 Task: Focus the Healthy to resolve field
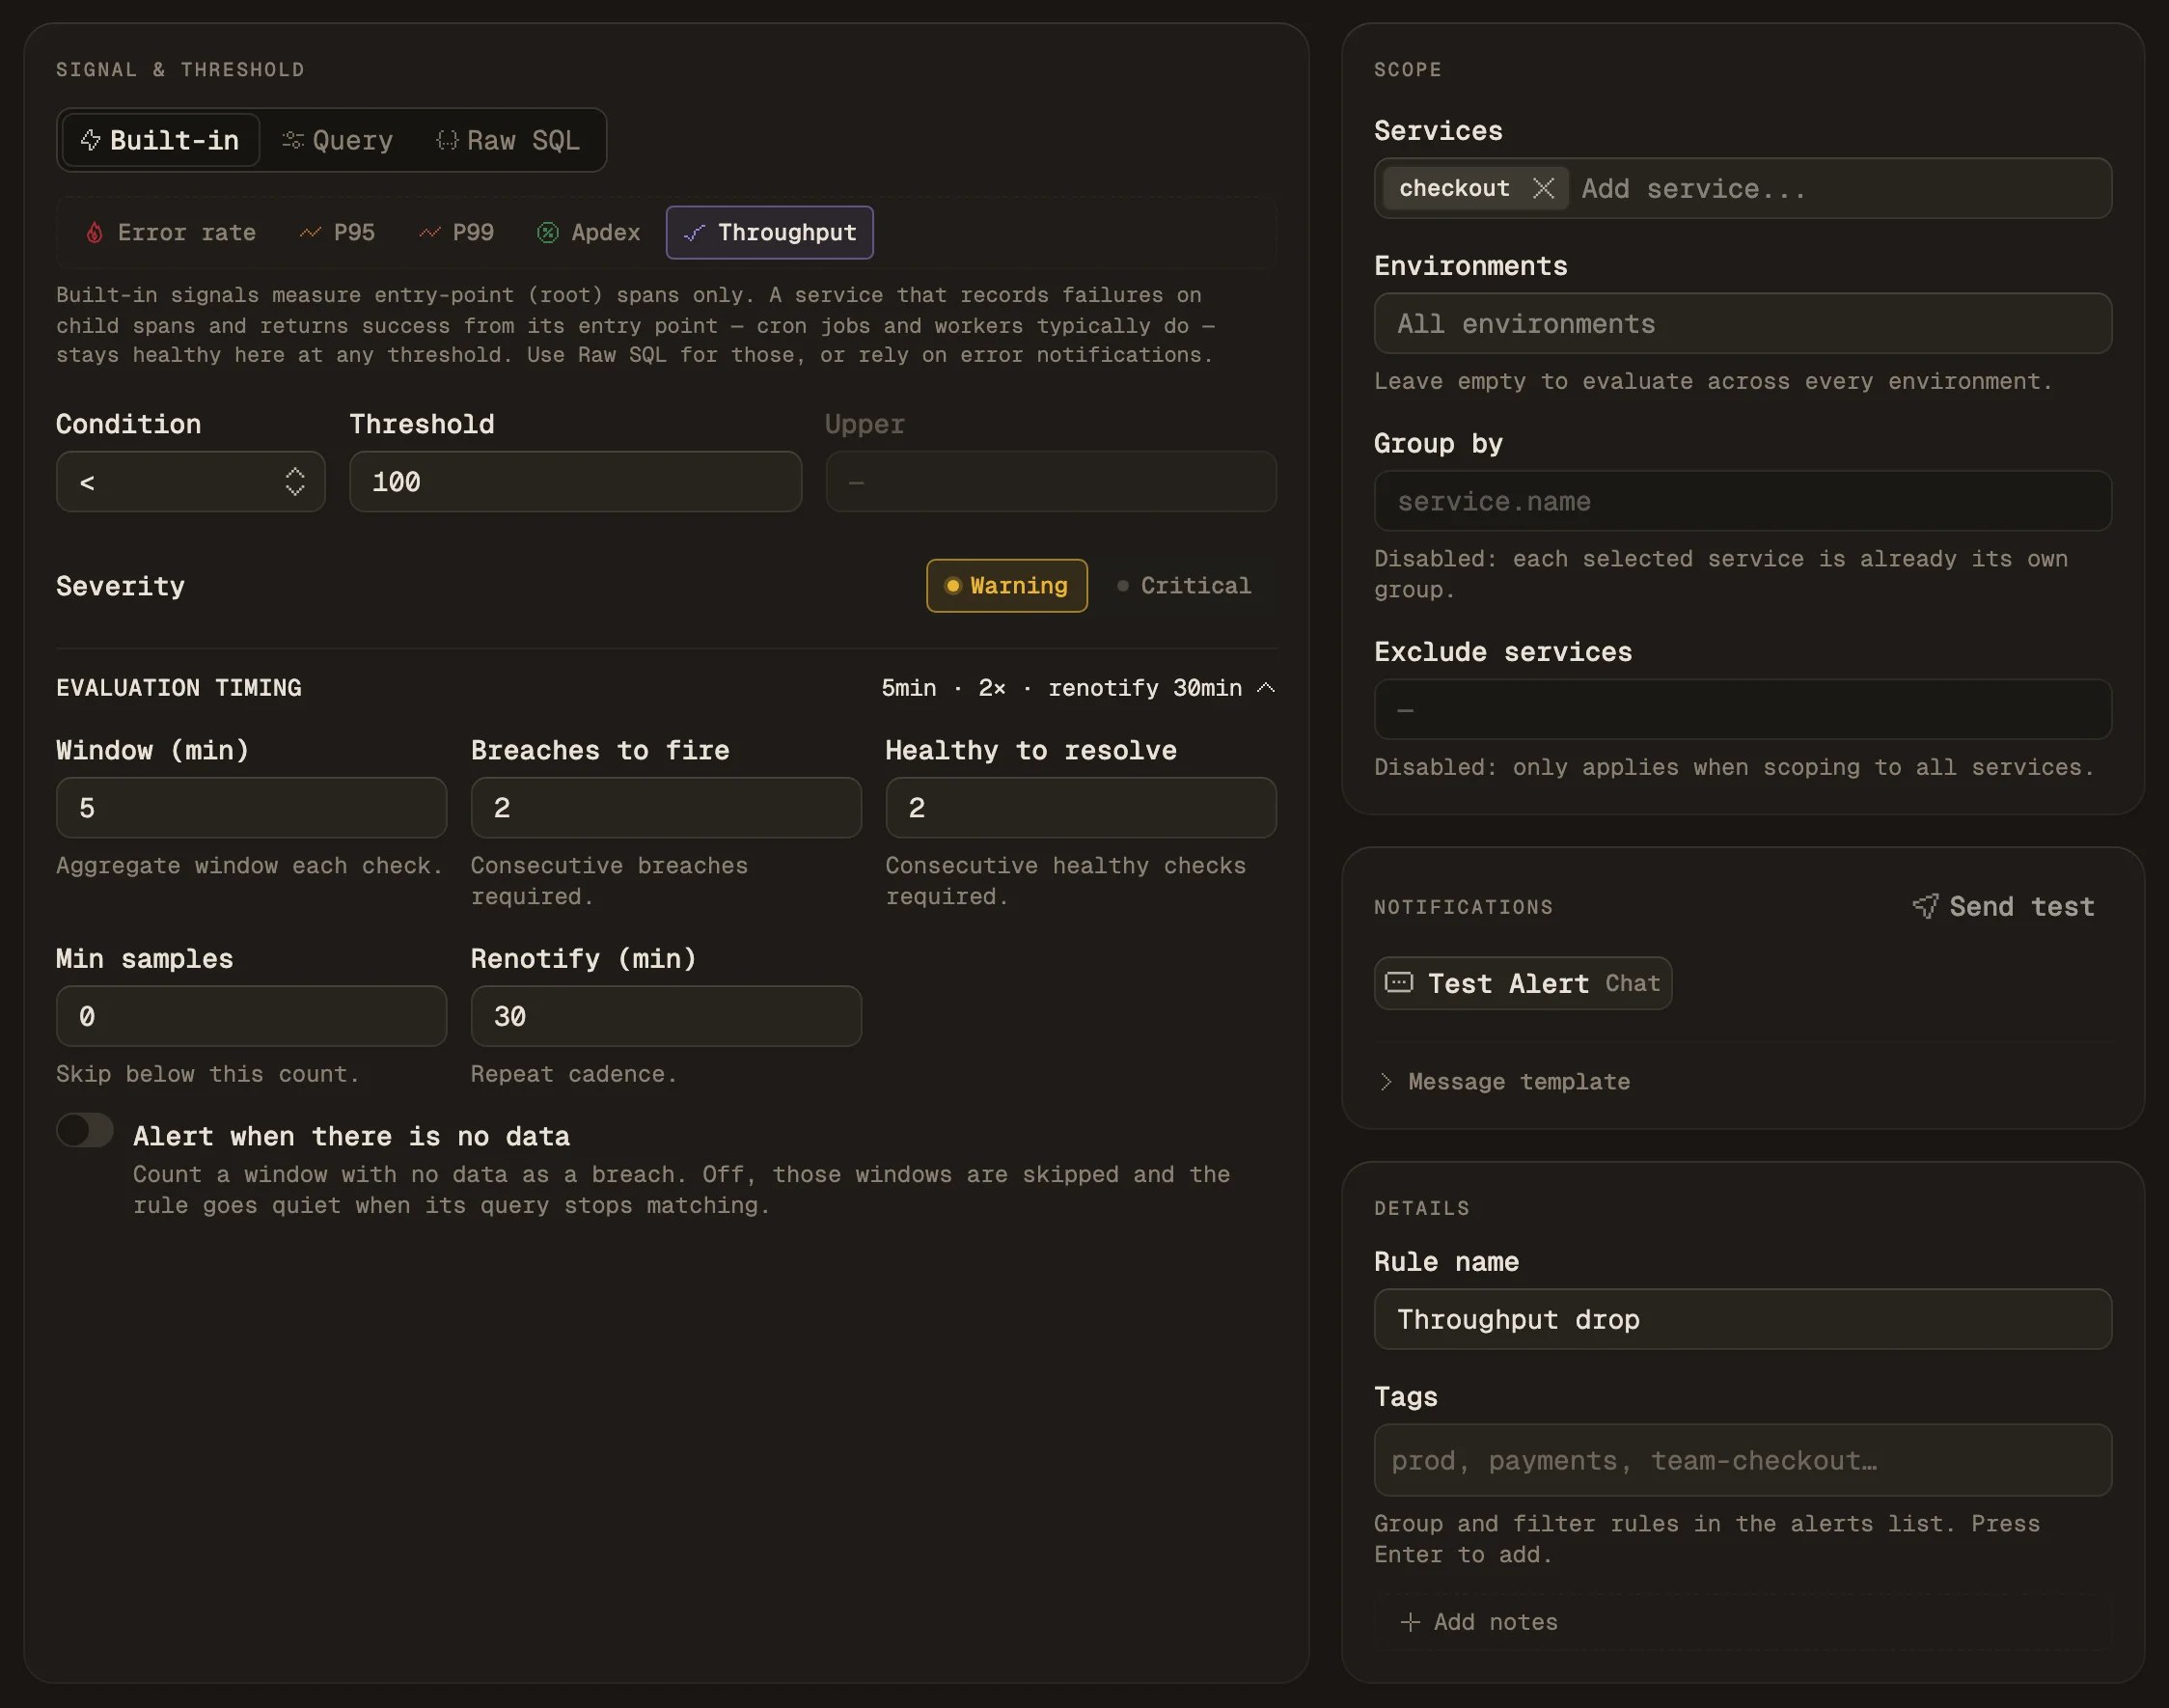click(x=1080, y=807)
